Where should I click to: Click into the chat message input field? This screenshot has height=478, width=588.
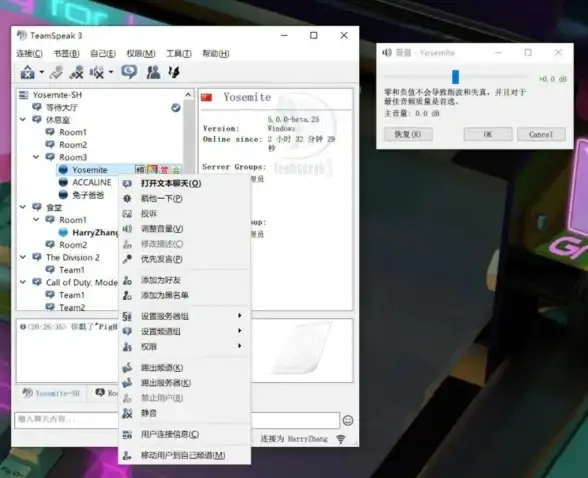177,420
